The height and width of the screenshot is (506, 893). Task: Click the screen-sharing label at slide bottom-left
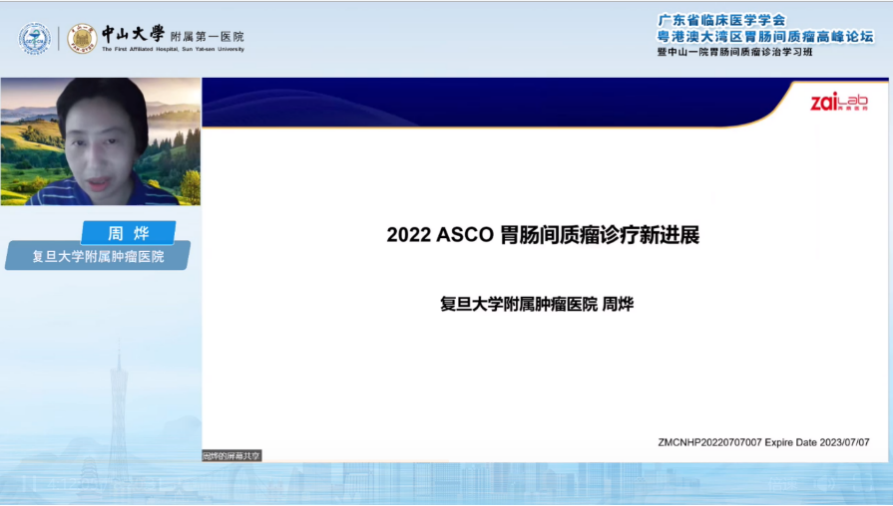(232, 456)
